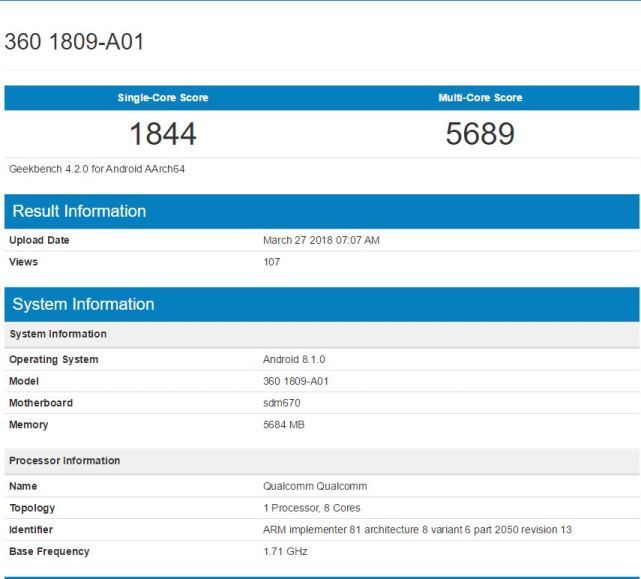
Task: Click the Processor Information subheader
Action: (64, 461)
